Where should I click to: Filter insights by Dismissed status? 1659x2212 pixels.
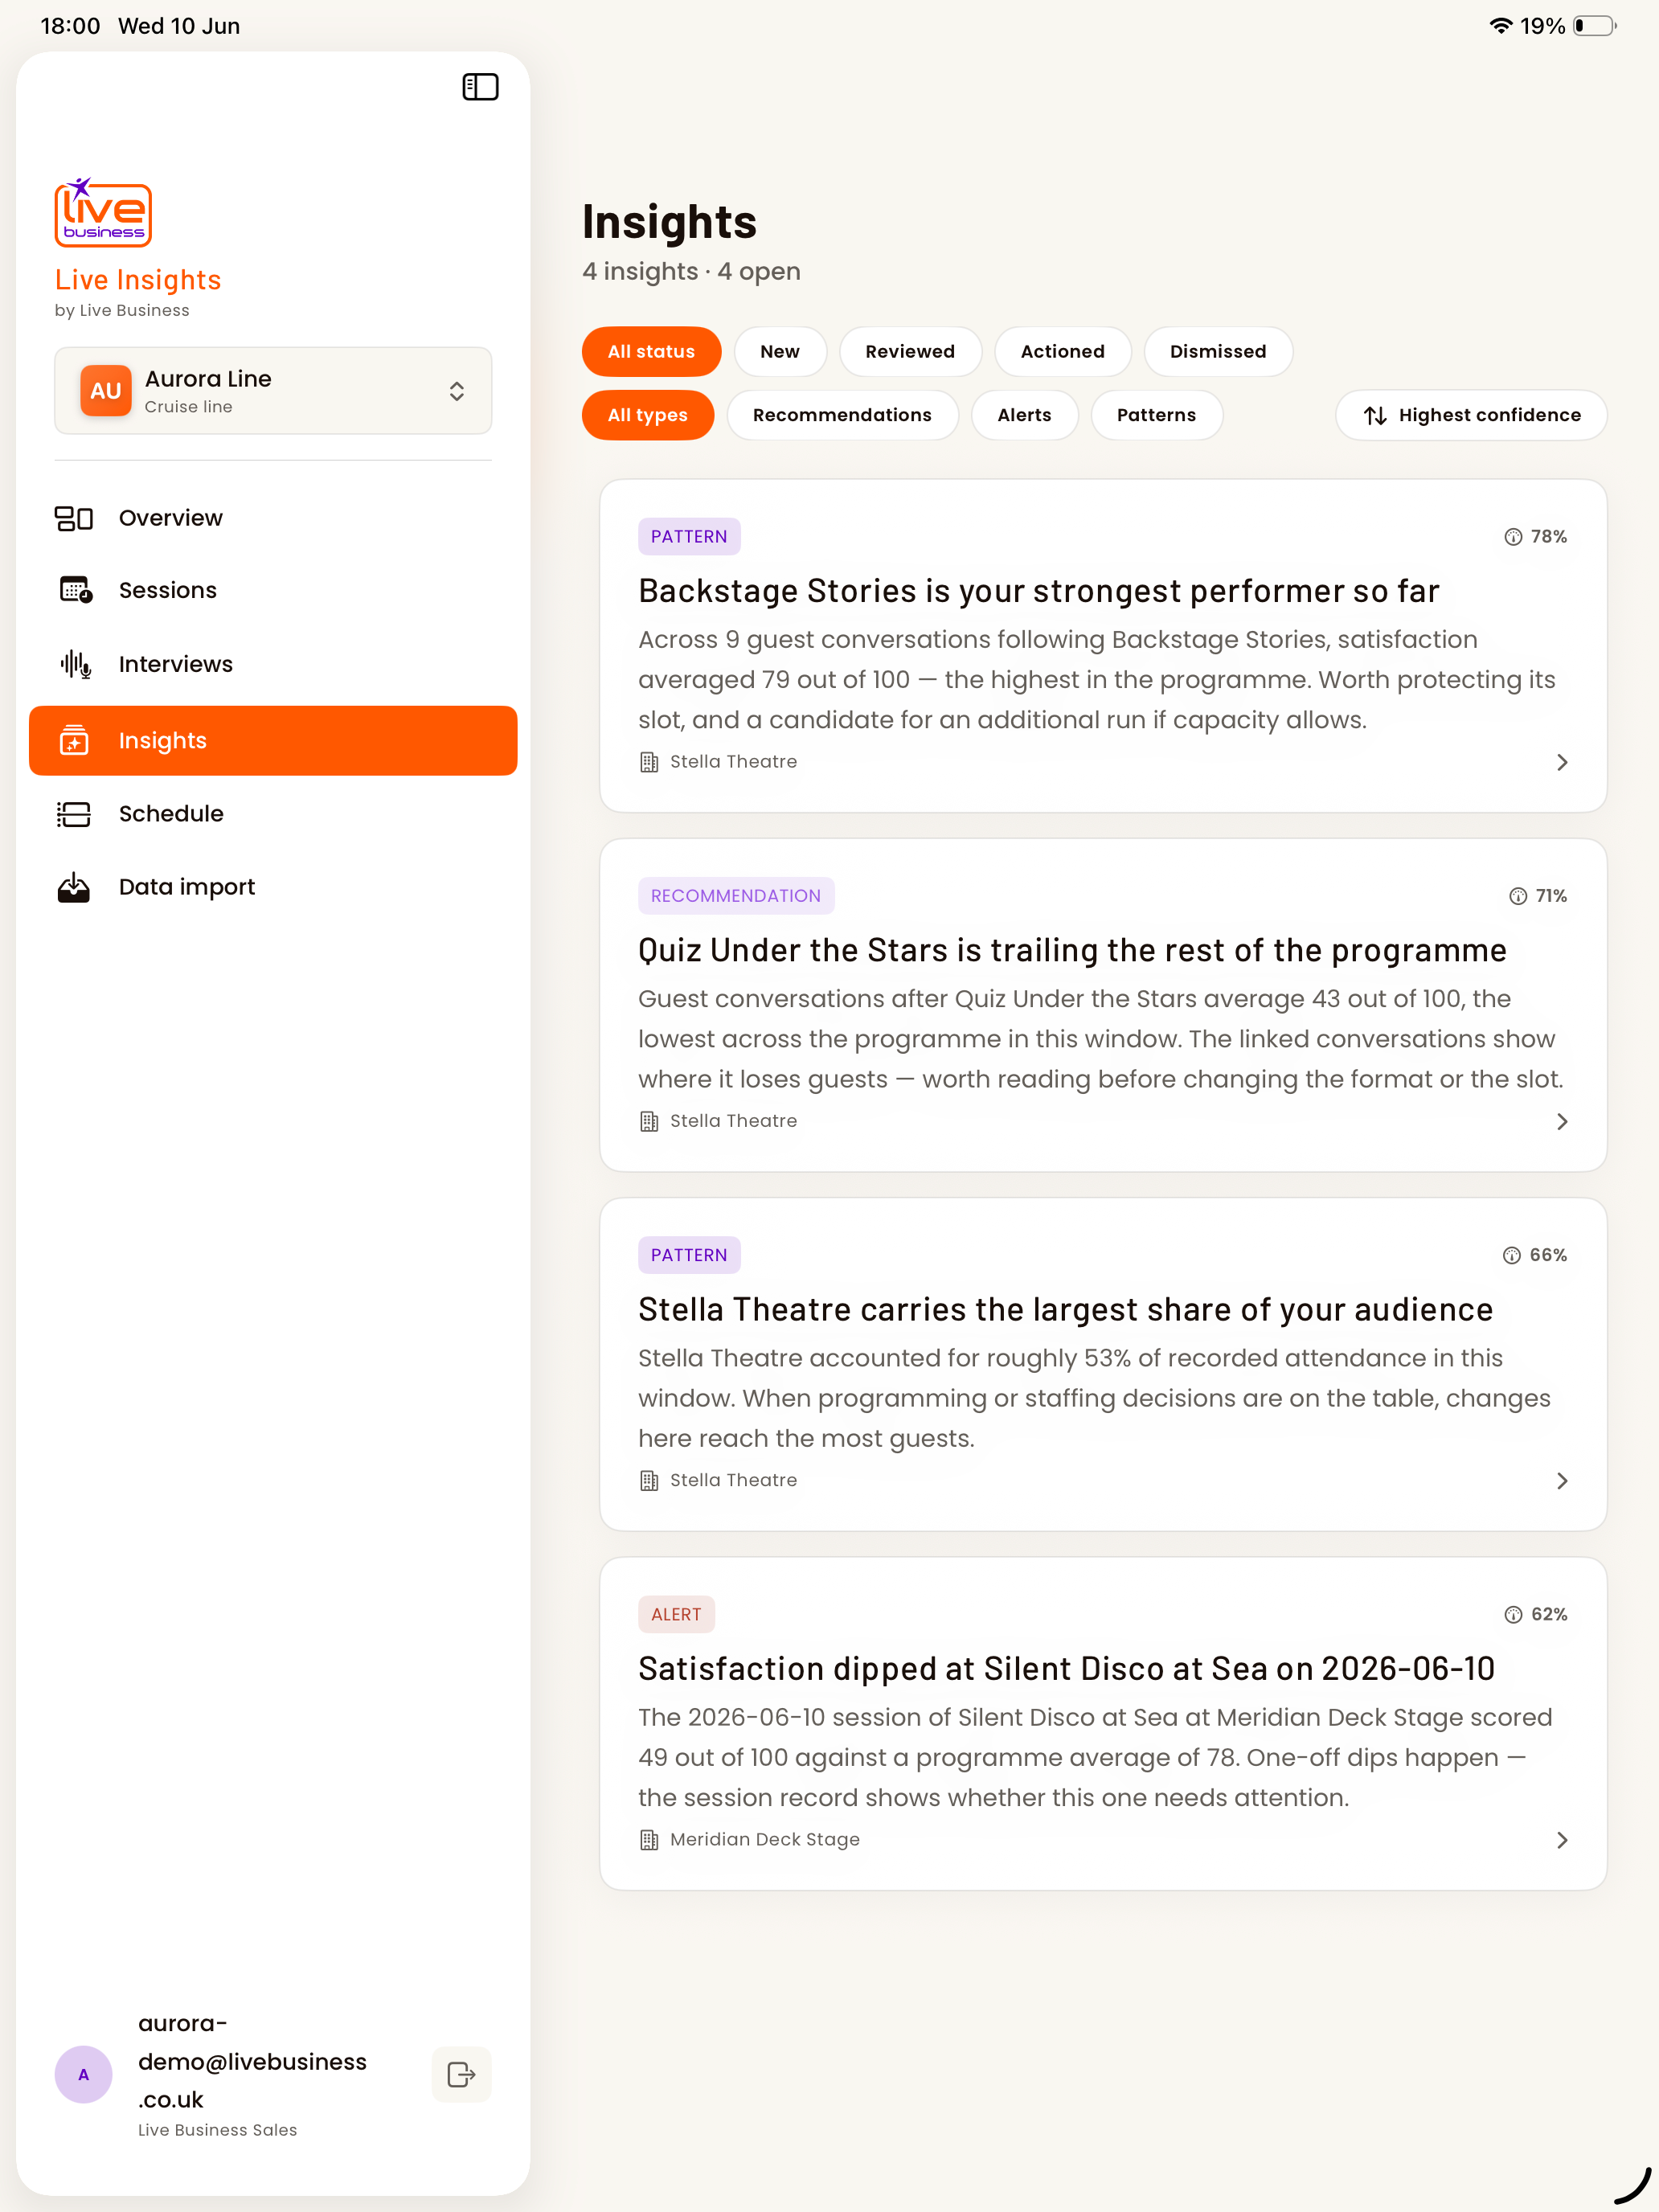1217,351
